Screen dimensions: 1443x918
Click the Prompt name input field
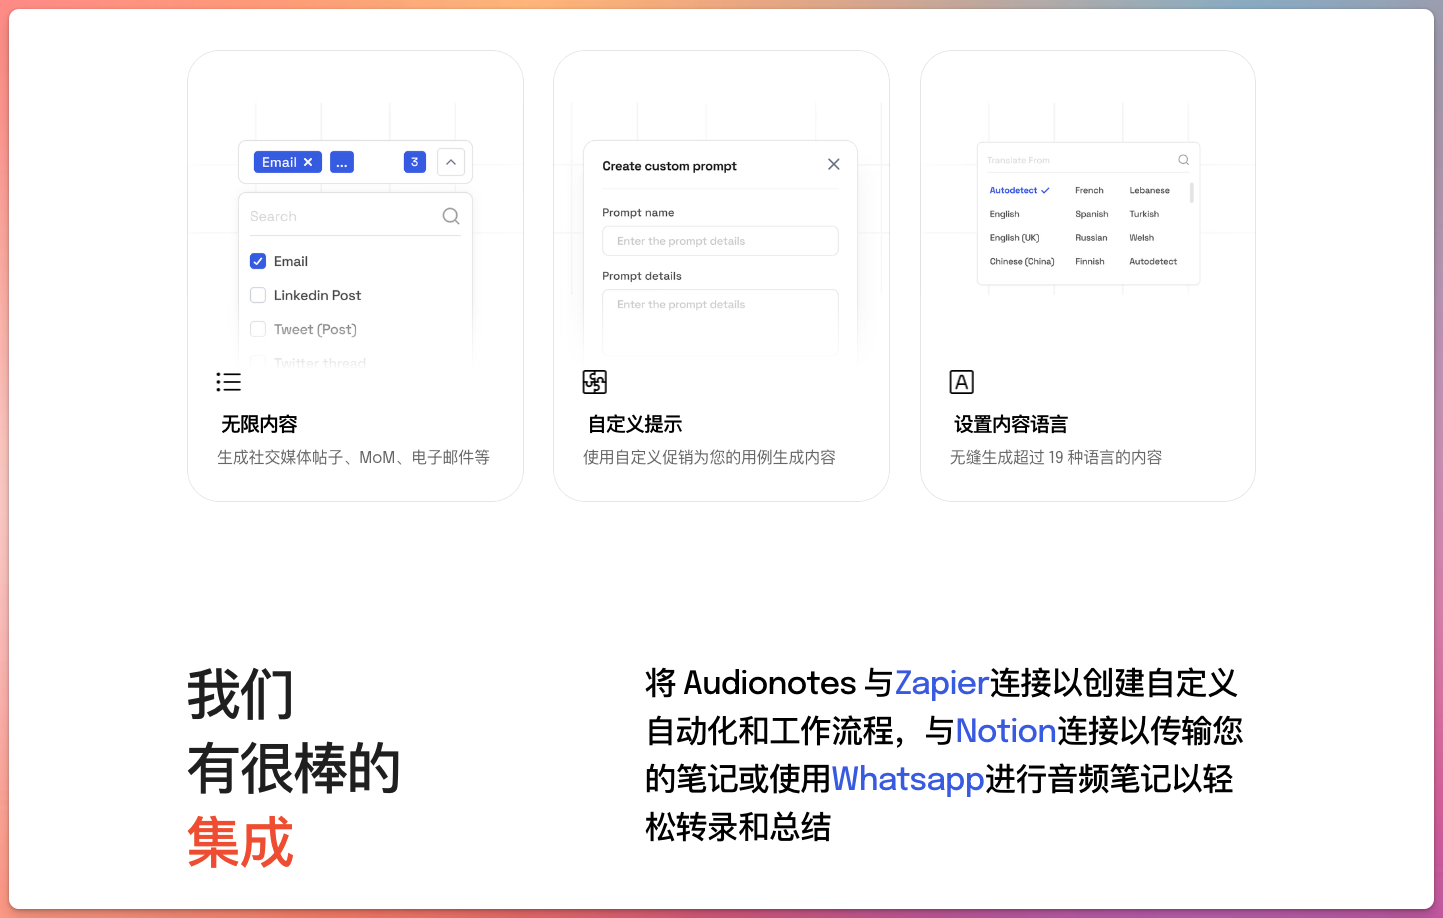pyautogui.click(x=719, y=241)
